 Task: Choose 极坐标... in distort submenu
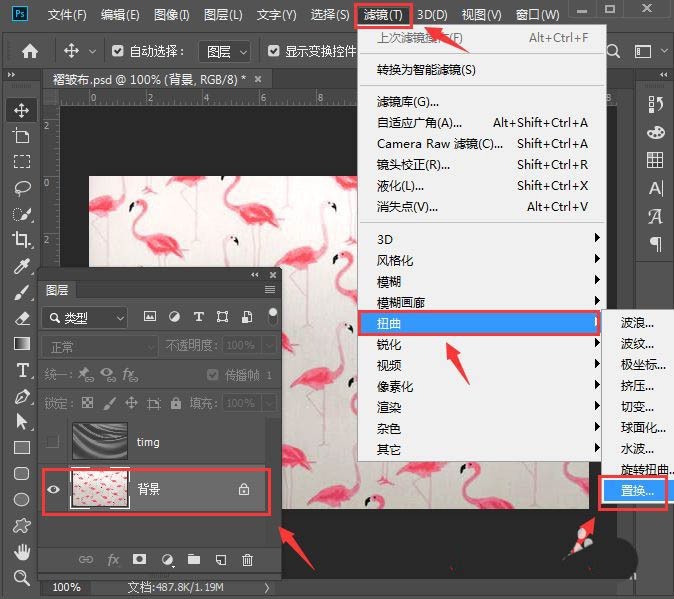638,364
